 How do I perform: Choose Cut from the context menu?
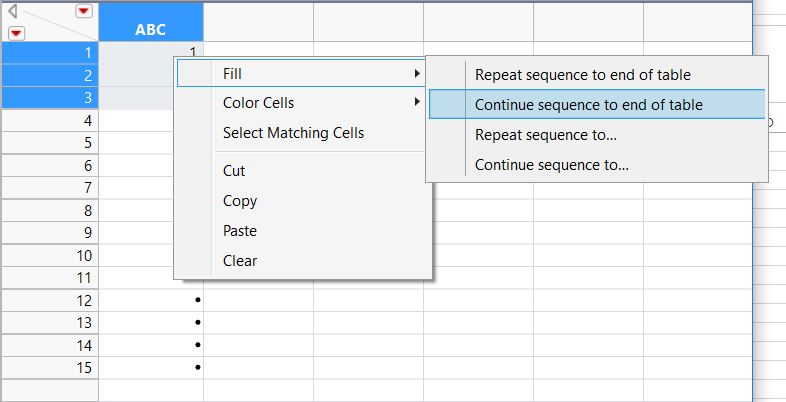pos(234,171)
